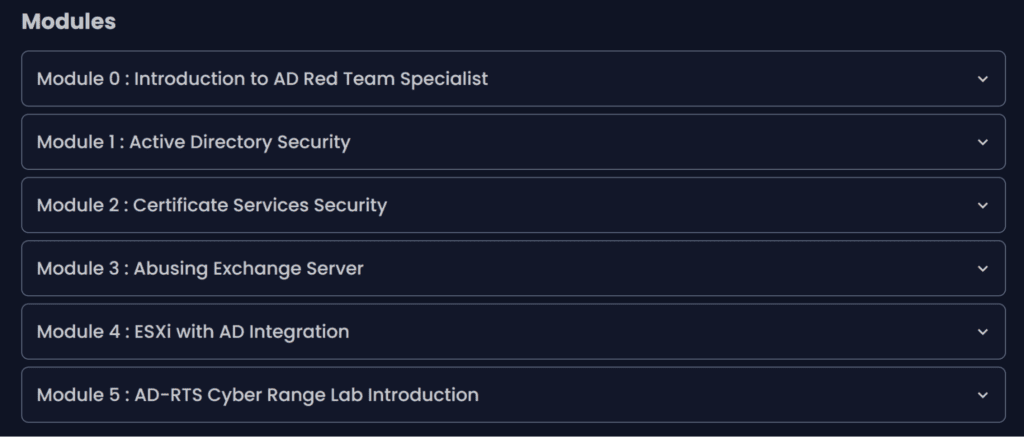Open the "Module 5 : AD-RTS Cyber Range Lab Introduction" title

[257, 395]
